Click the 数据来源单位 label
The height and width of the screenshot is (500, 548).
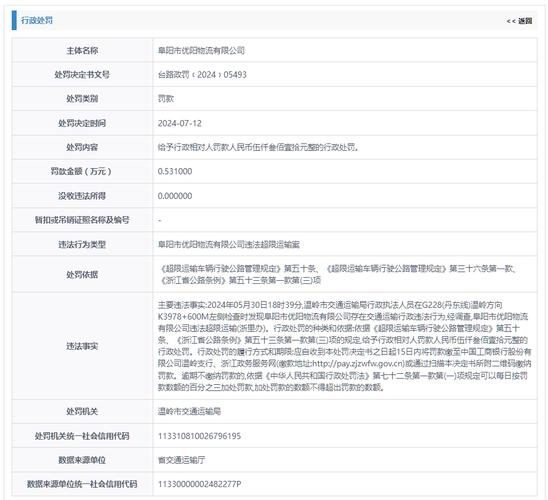(82, 460)
